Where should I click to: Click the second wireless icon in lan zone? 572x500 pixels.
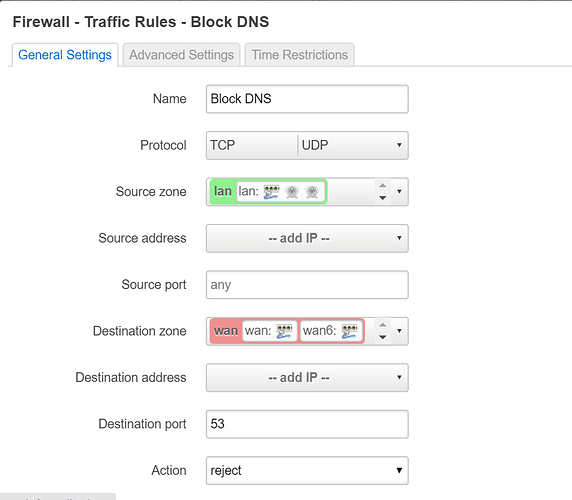312,192
